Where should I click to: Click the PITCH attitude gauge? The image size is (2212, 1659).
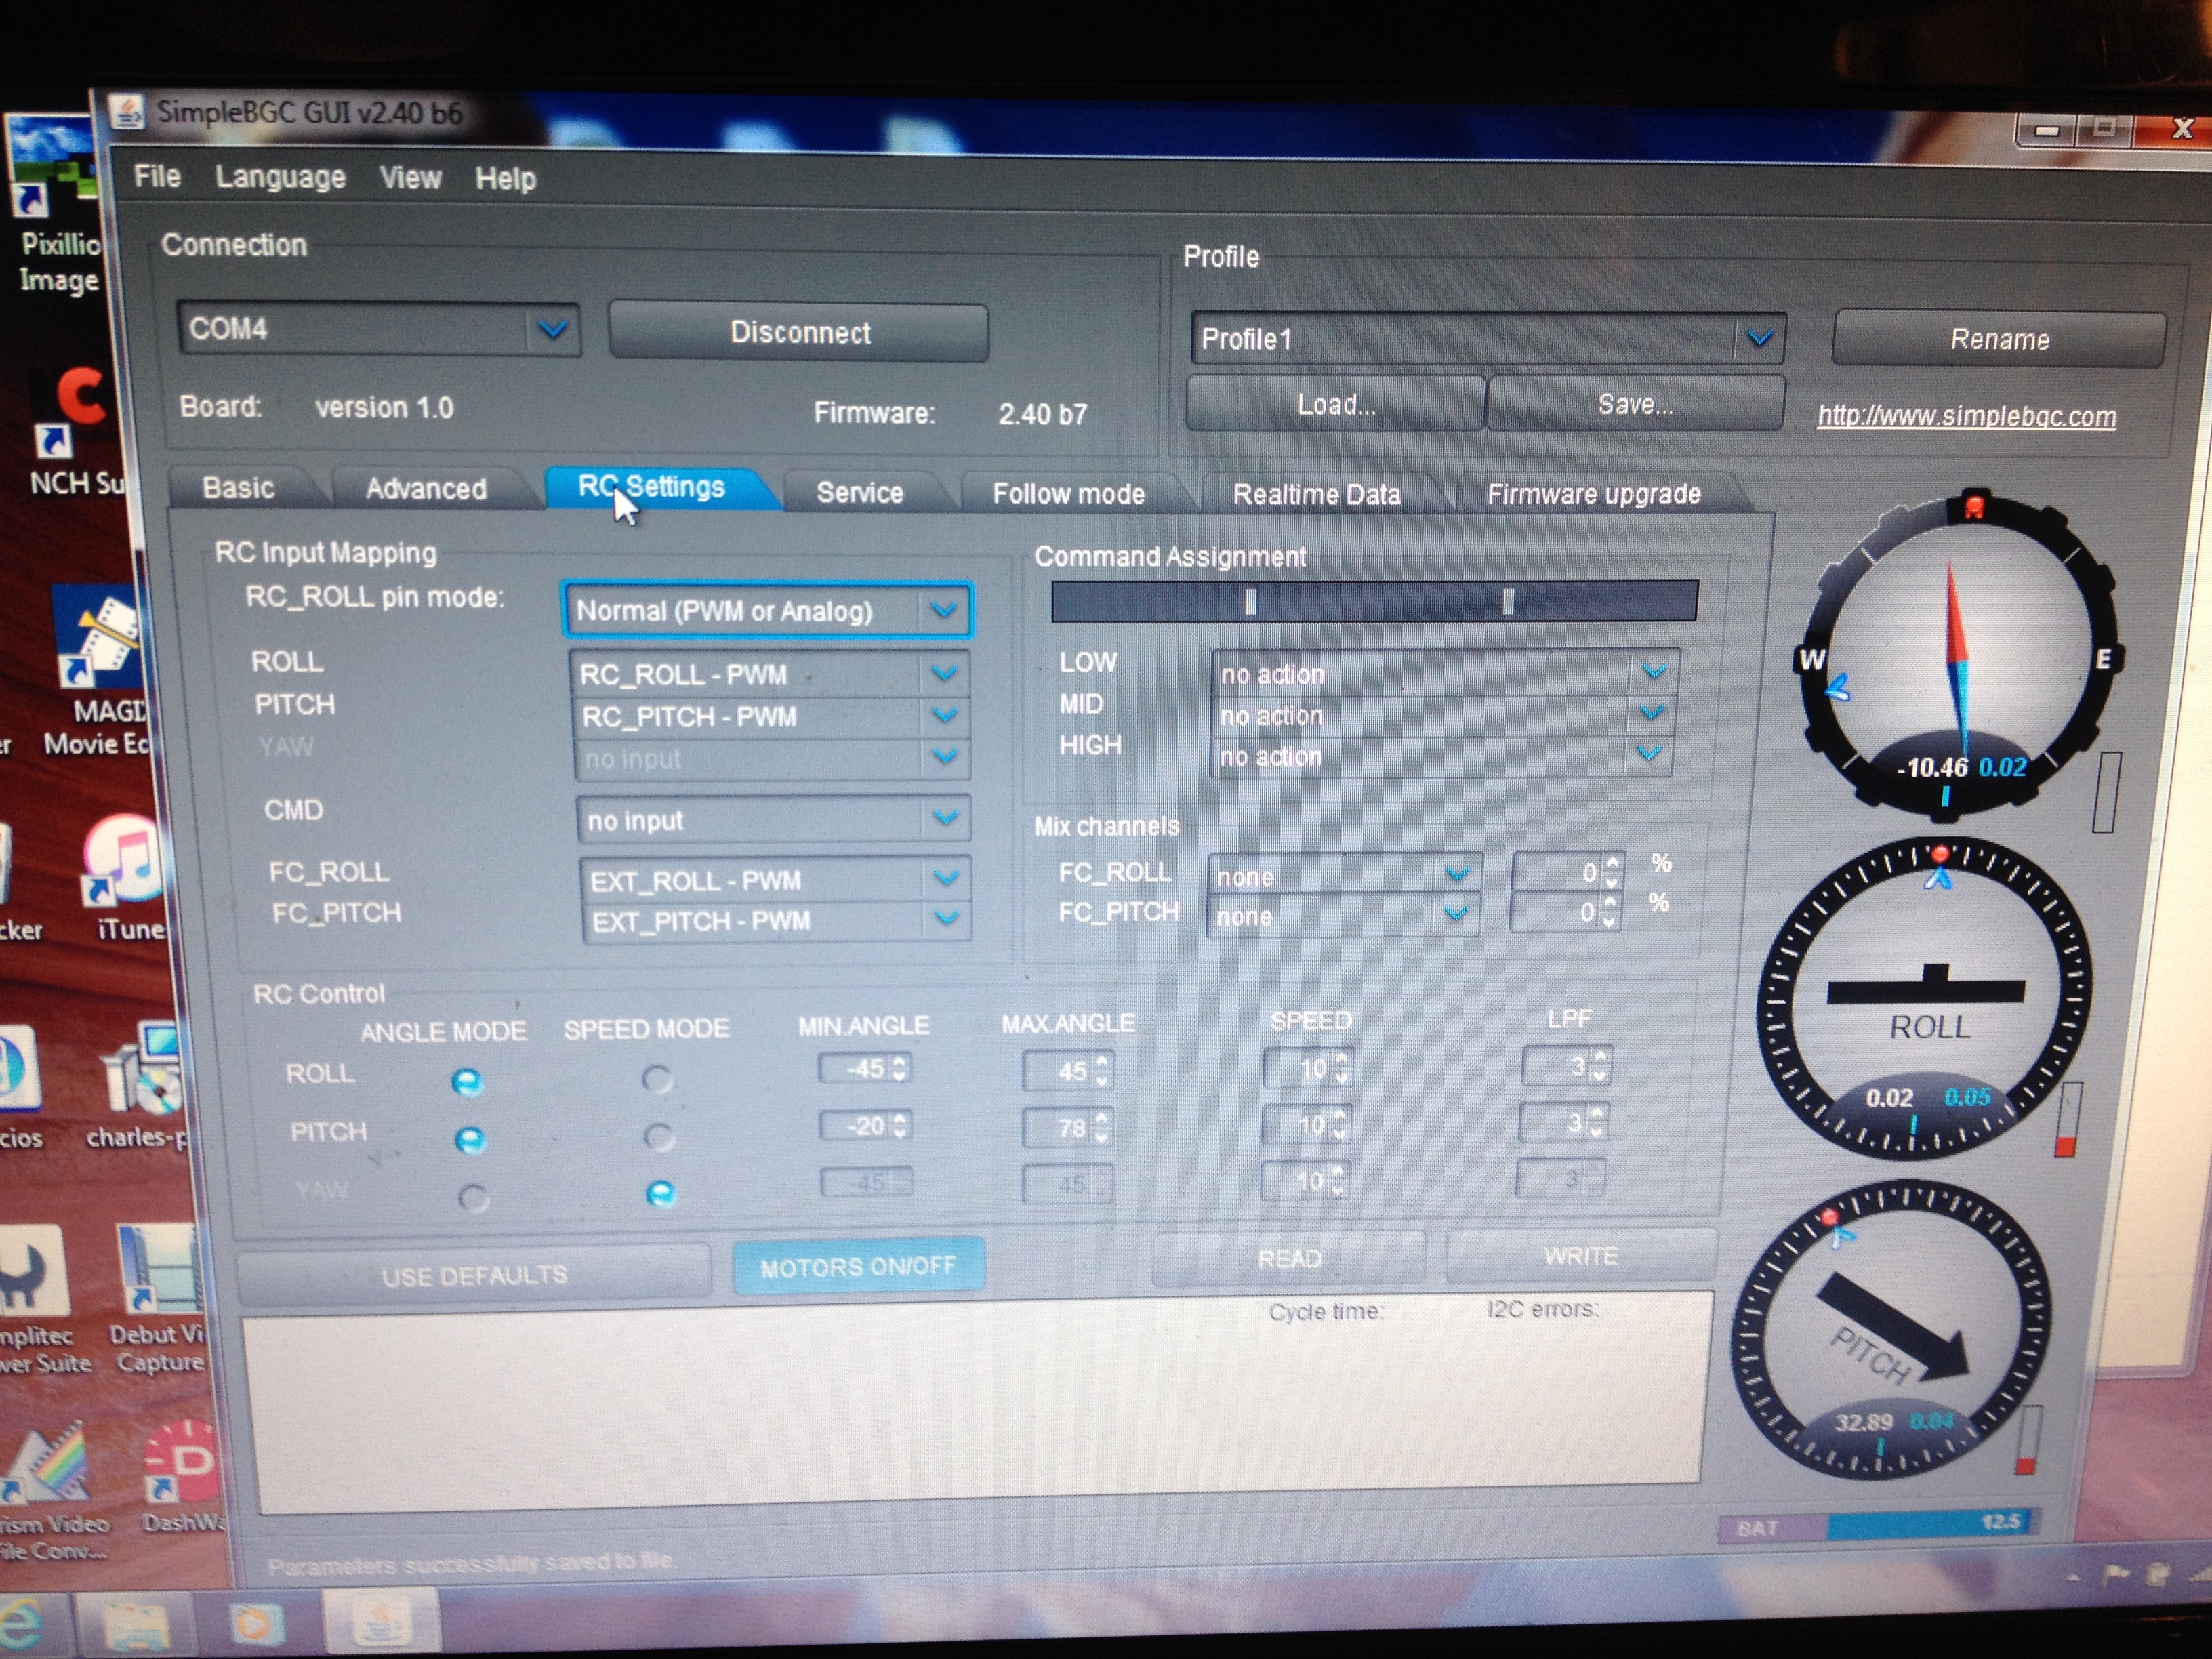(x=1892, y=1332)
